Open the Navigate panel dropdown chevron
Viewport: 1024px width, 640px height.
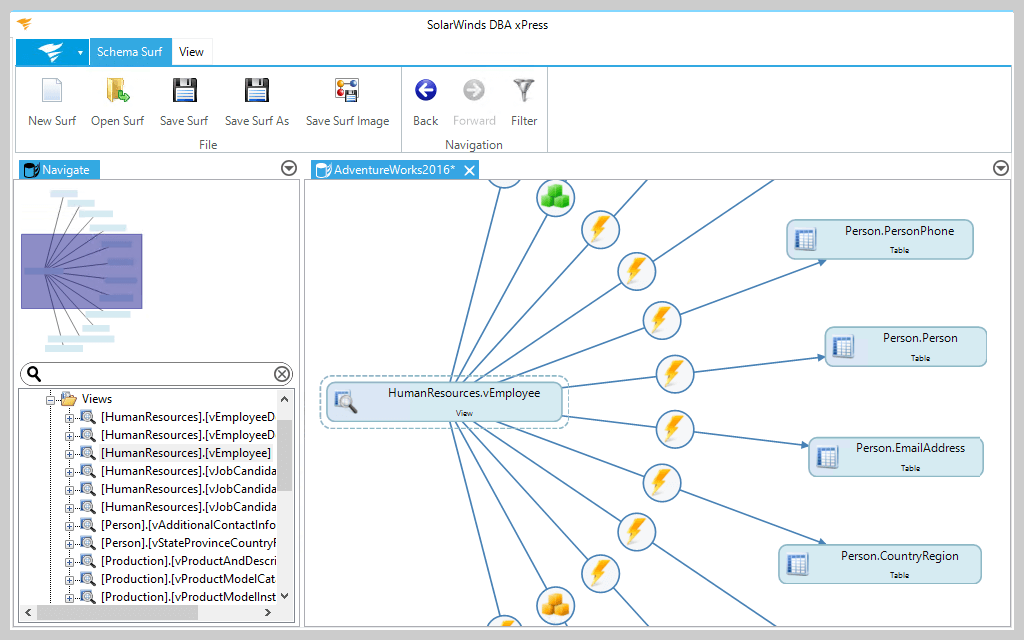pyautogui.click(x=289, y=168)
